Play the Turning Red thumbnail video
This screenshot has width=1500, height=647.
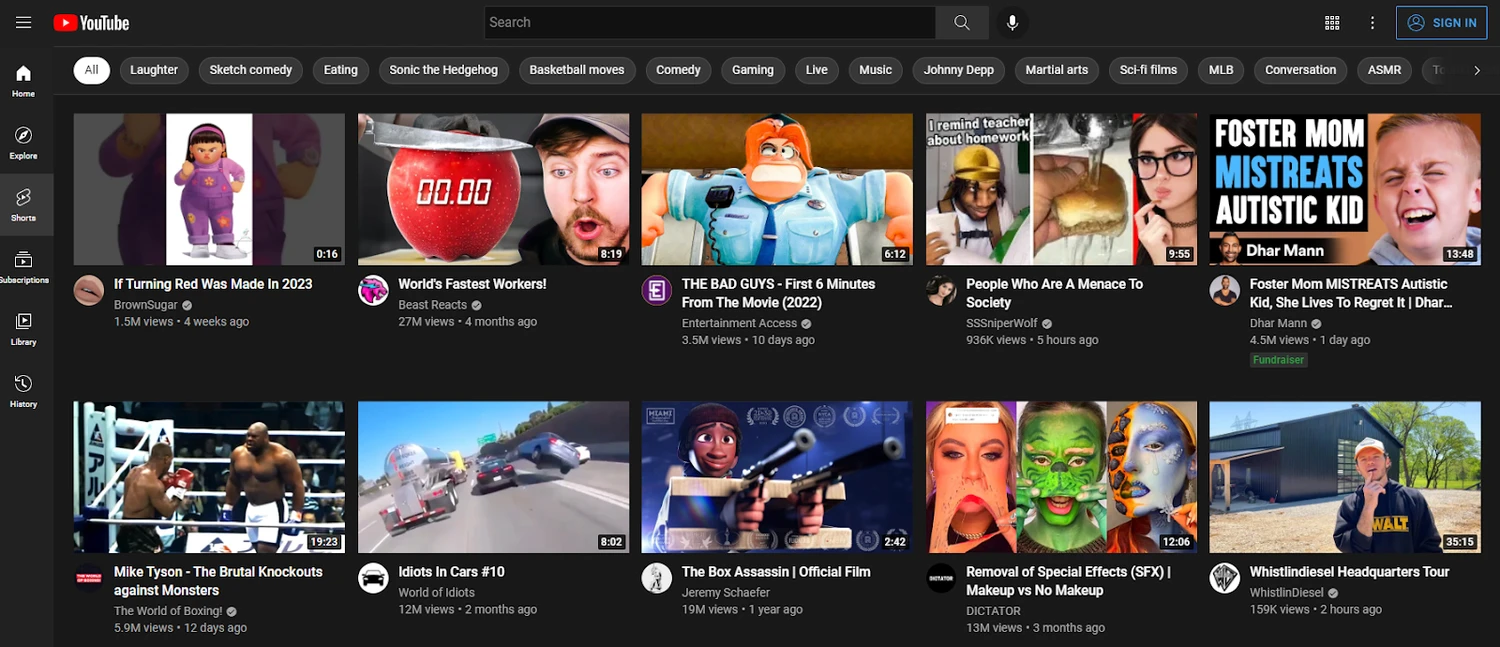pos(209,189)
